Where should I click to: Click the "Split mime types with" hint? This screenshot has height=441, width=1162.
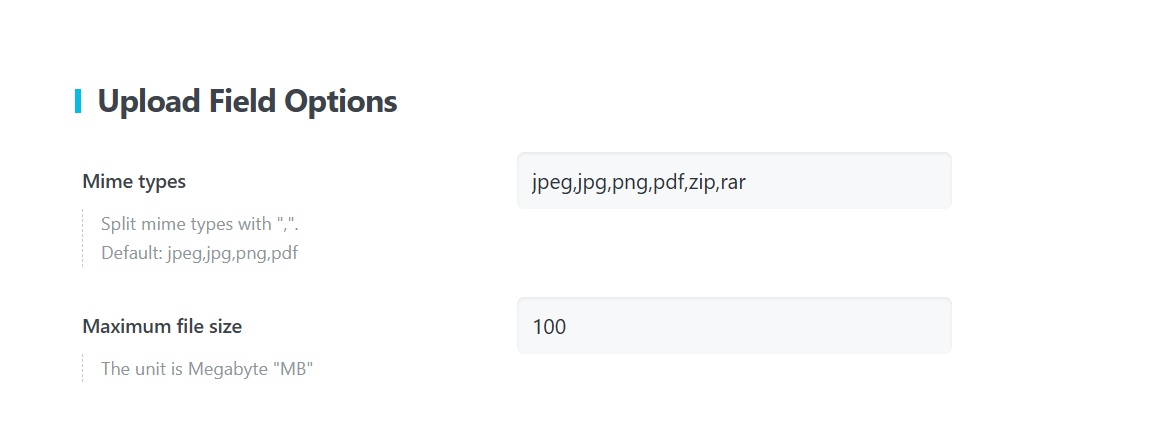[x=186, y=223]
